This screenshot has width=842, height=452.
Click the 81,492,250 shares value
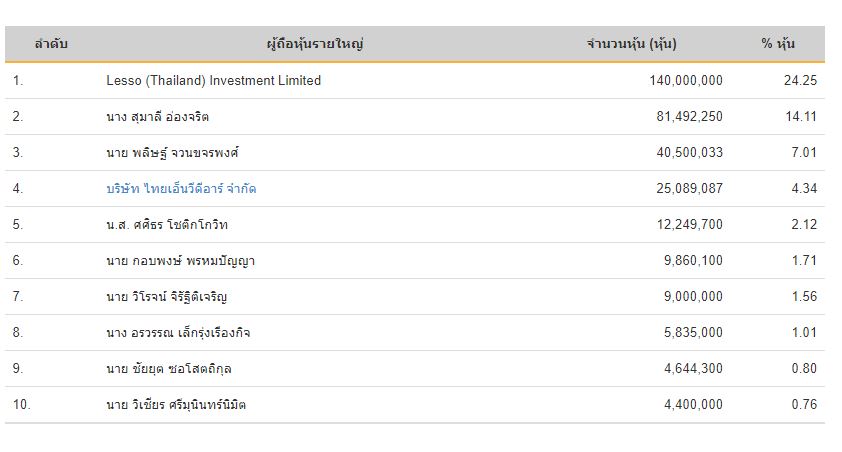coord(689,116)
